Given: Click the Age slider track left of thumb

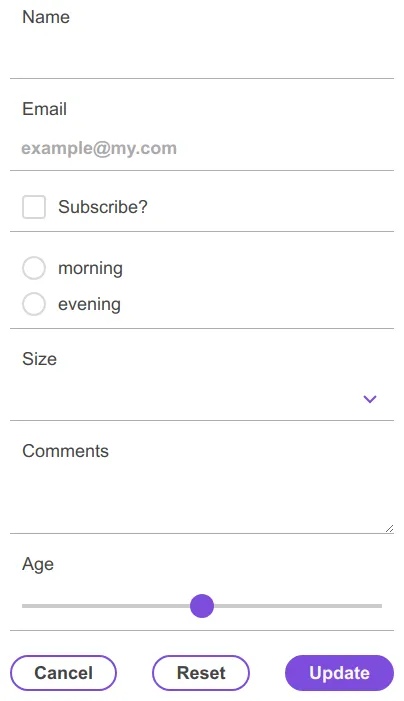Looking at the screenshot, I should coord(106,606).
